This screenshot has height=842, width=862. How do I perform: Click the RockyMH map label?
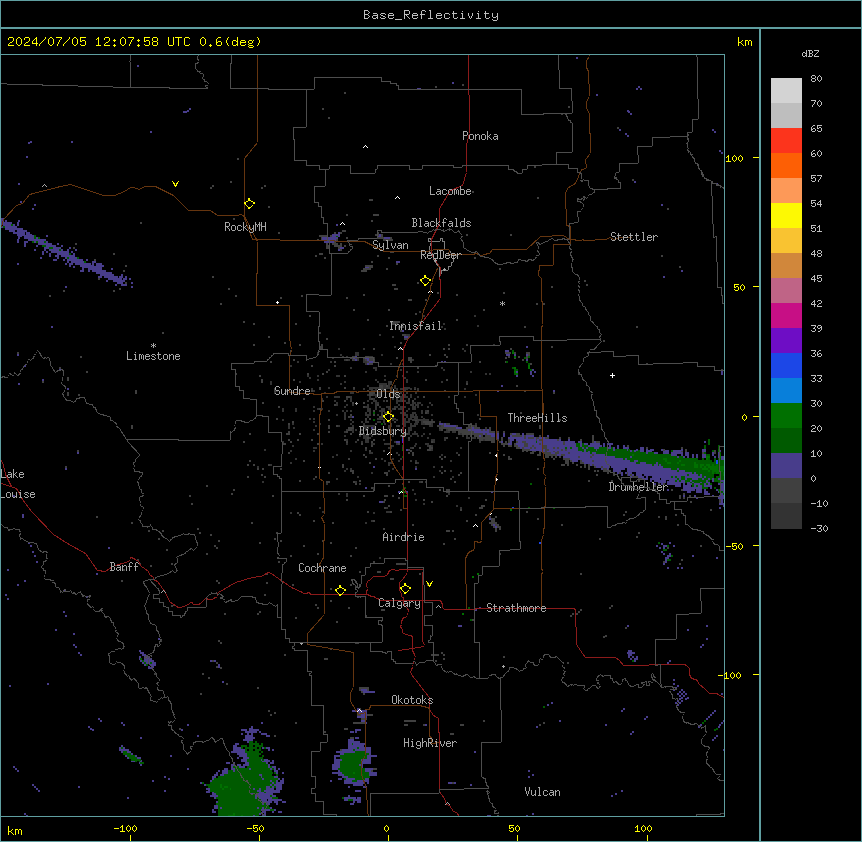[245, 227]
